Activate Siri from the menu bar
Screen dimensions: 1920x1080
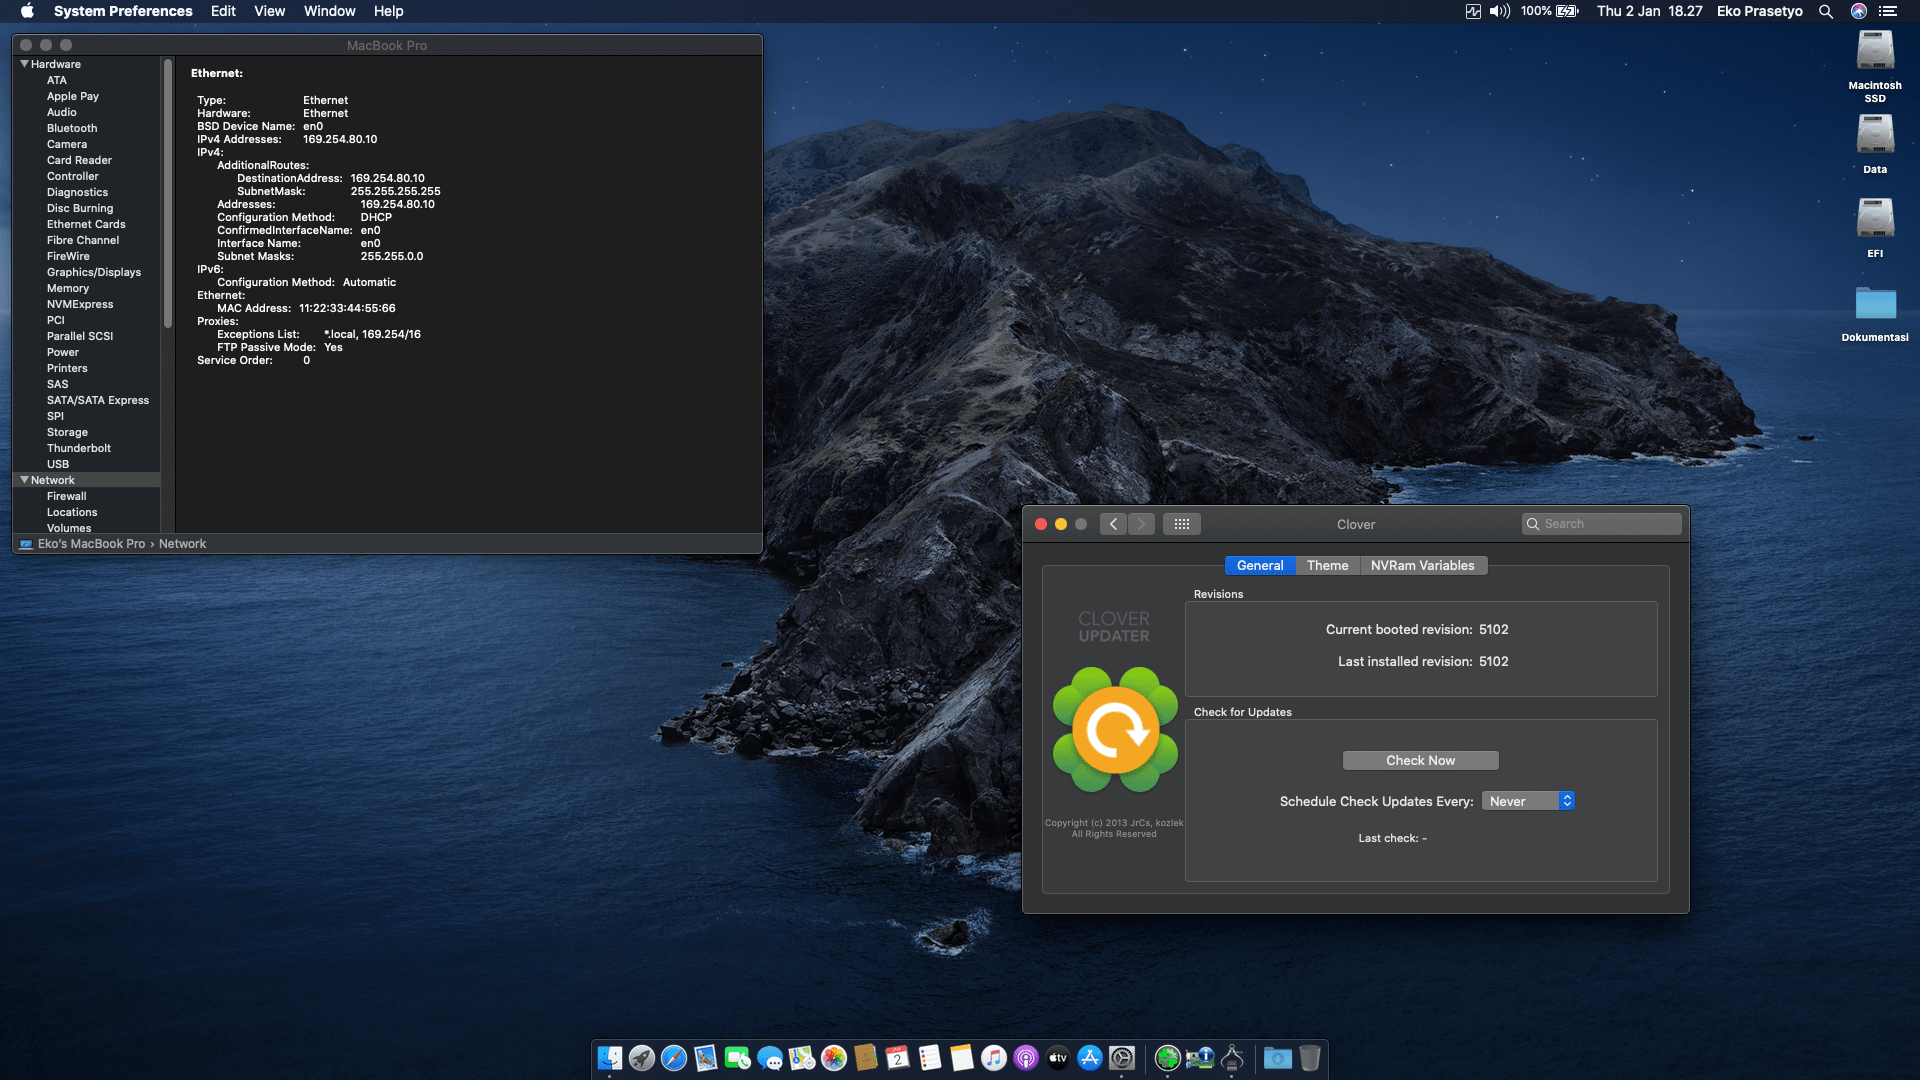click(x=1859, y=11)
